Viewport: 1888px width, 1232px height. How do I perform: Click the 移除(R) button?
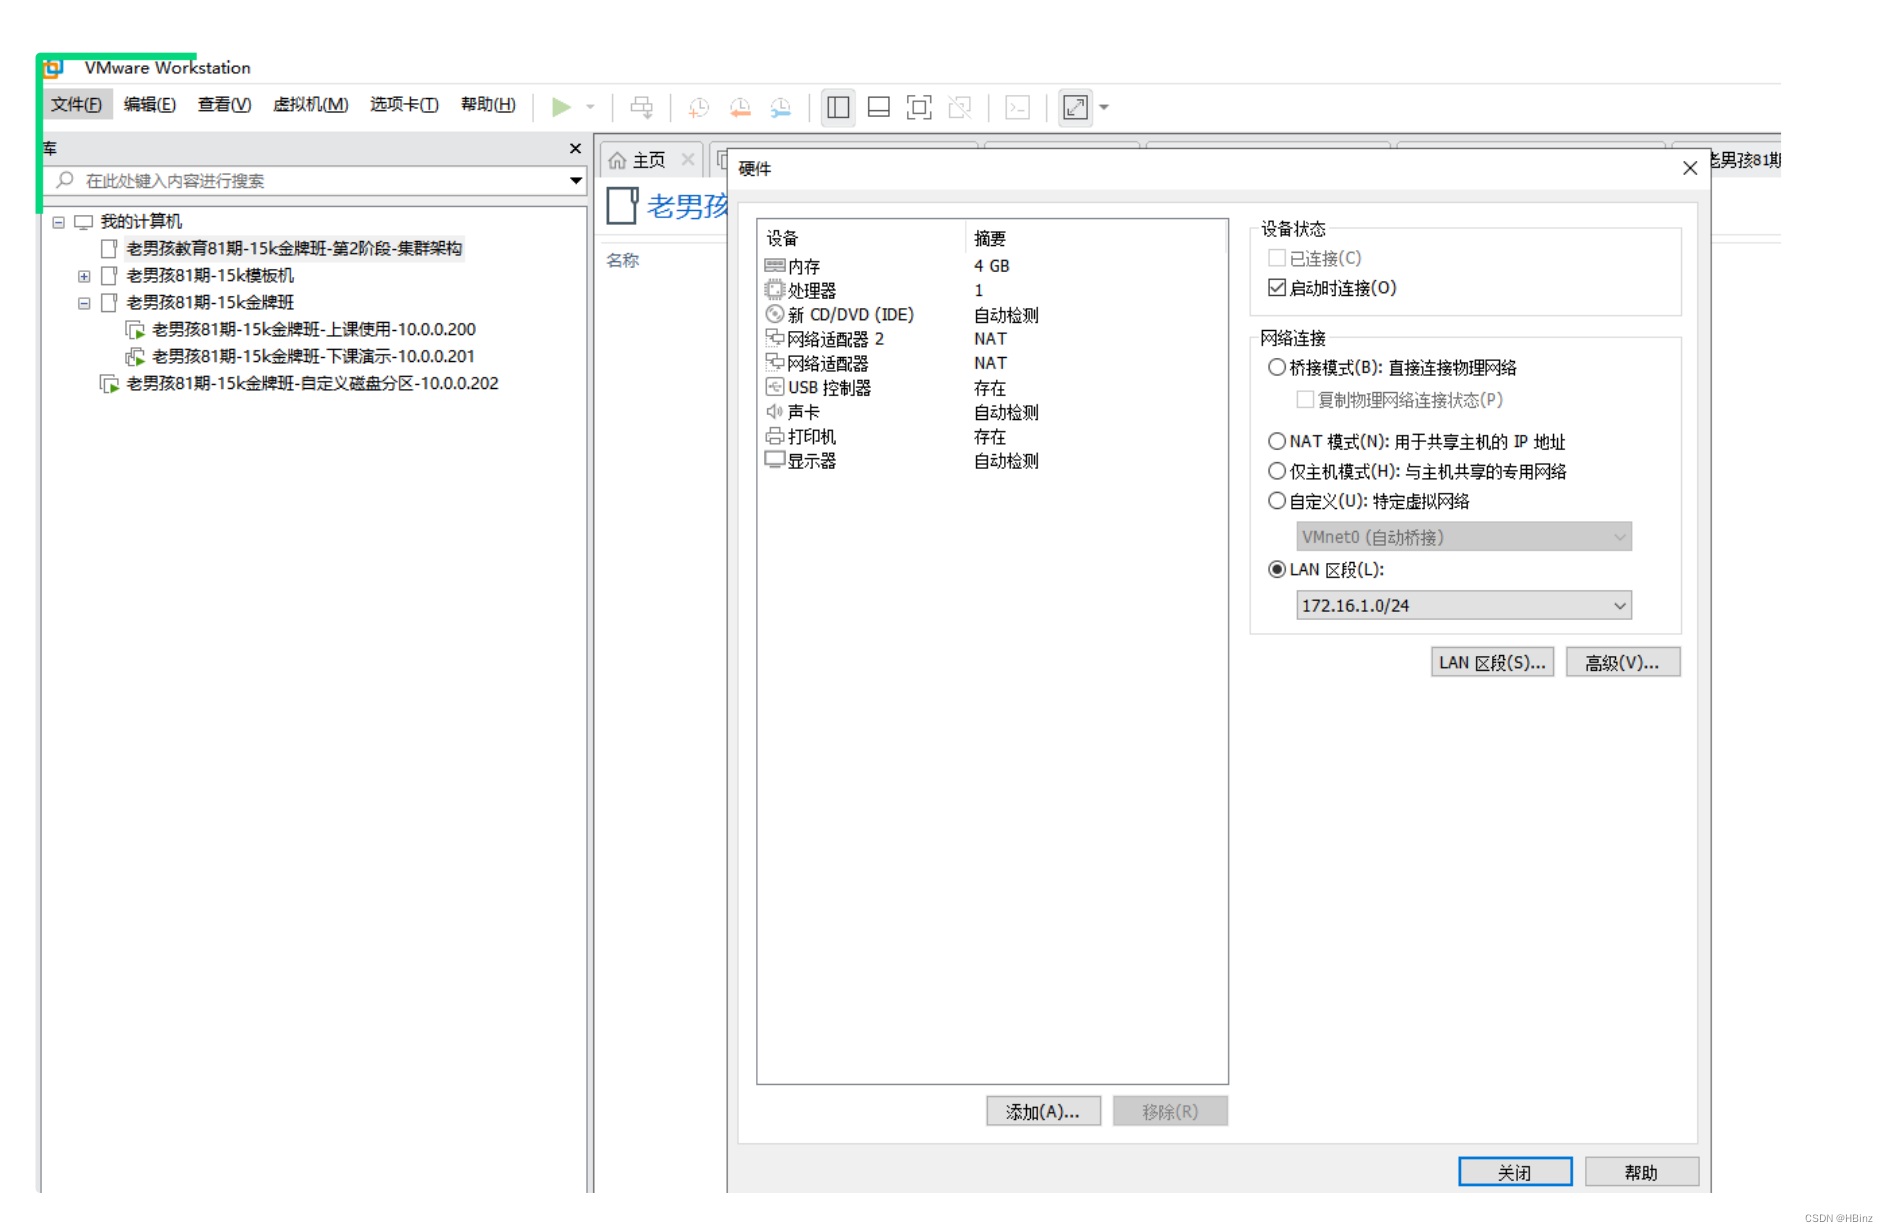[x=1170, y=1111]
